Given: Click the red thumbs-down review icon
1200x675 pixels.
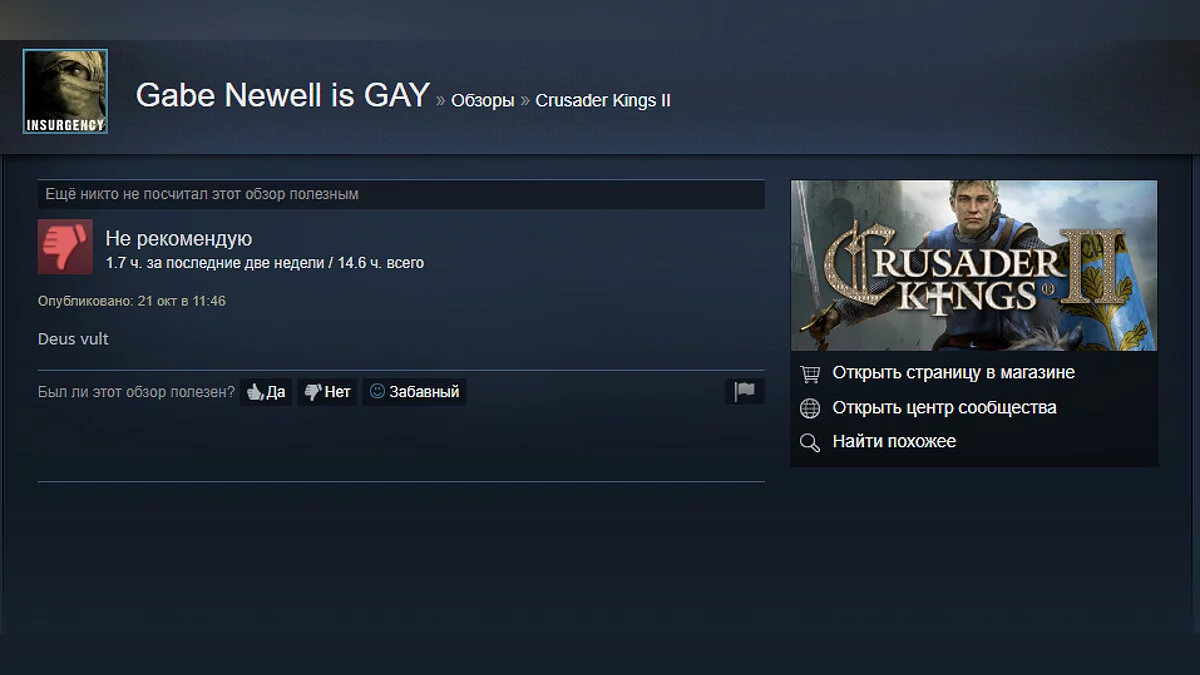Looking at the screenshot, I should [65, 247].
